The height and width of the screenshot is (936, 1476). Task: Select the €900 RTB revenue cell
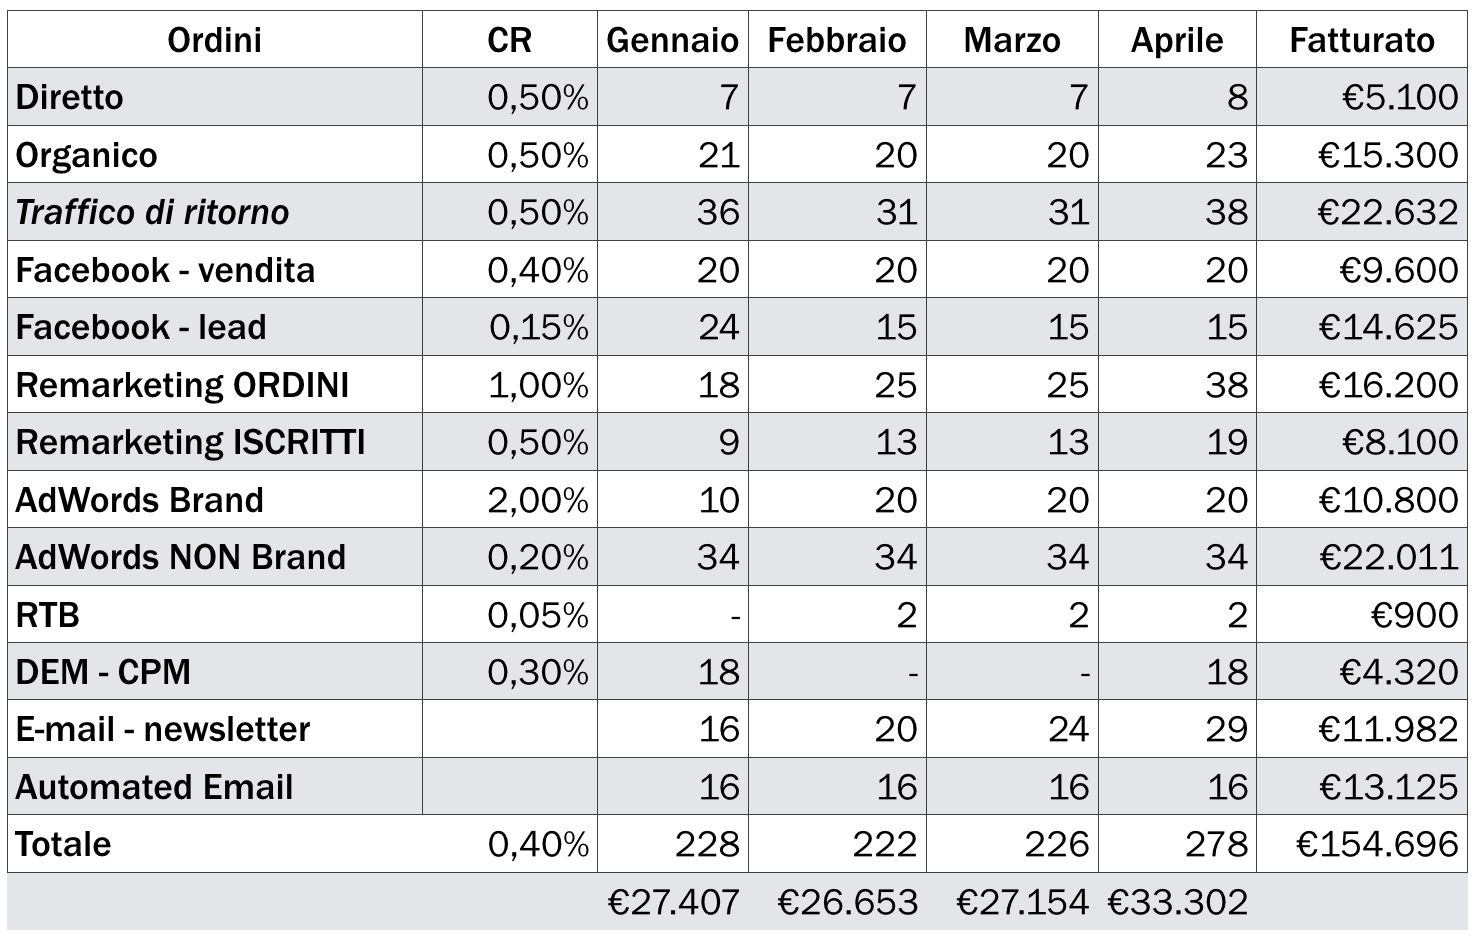click(1413, 615)
